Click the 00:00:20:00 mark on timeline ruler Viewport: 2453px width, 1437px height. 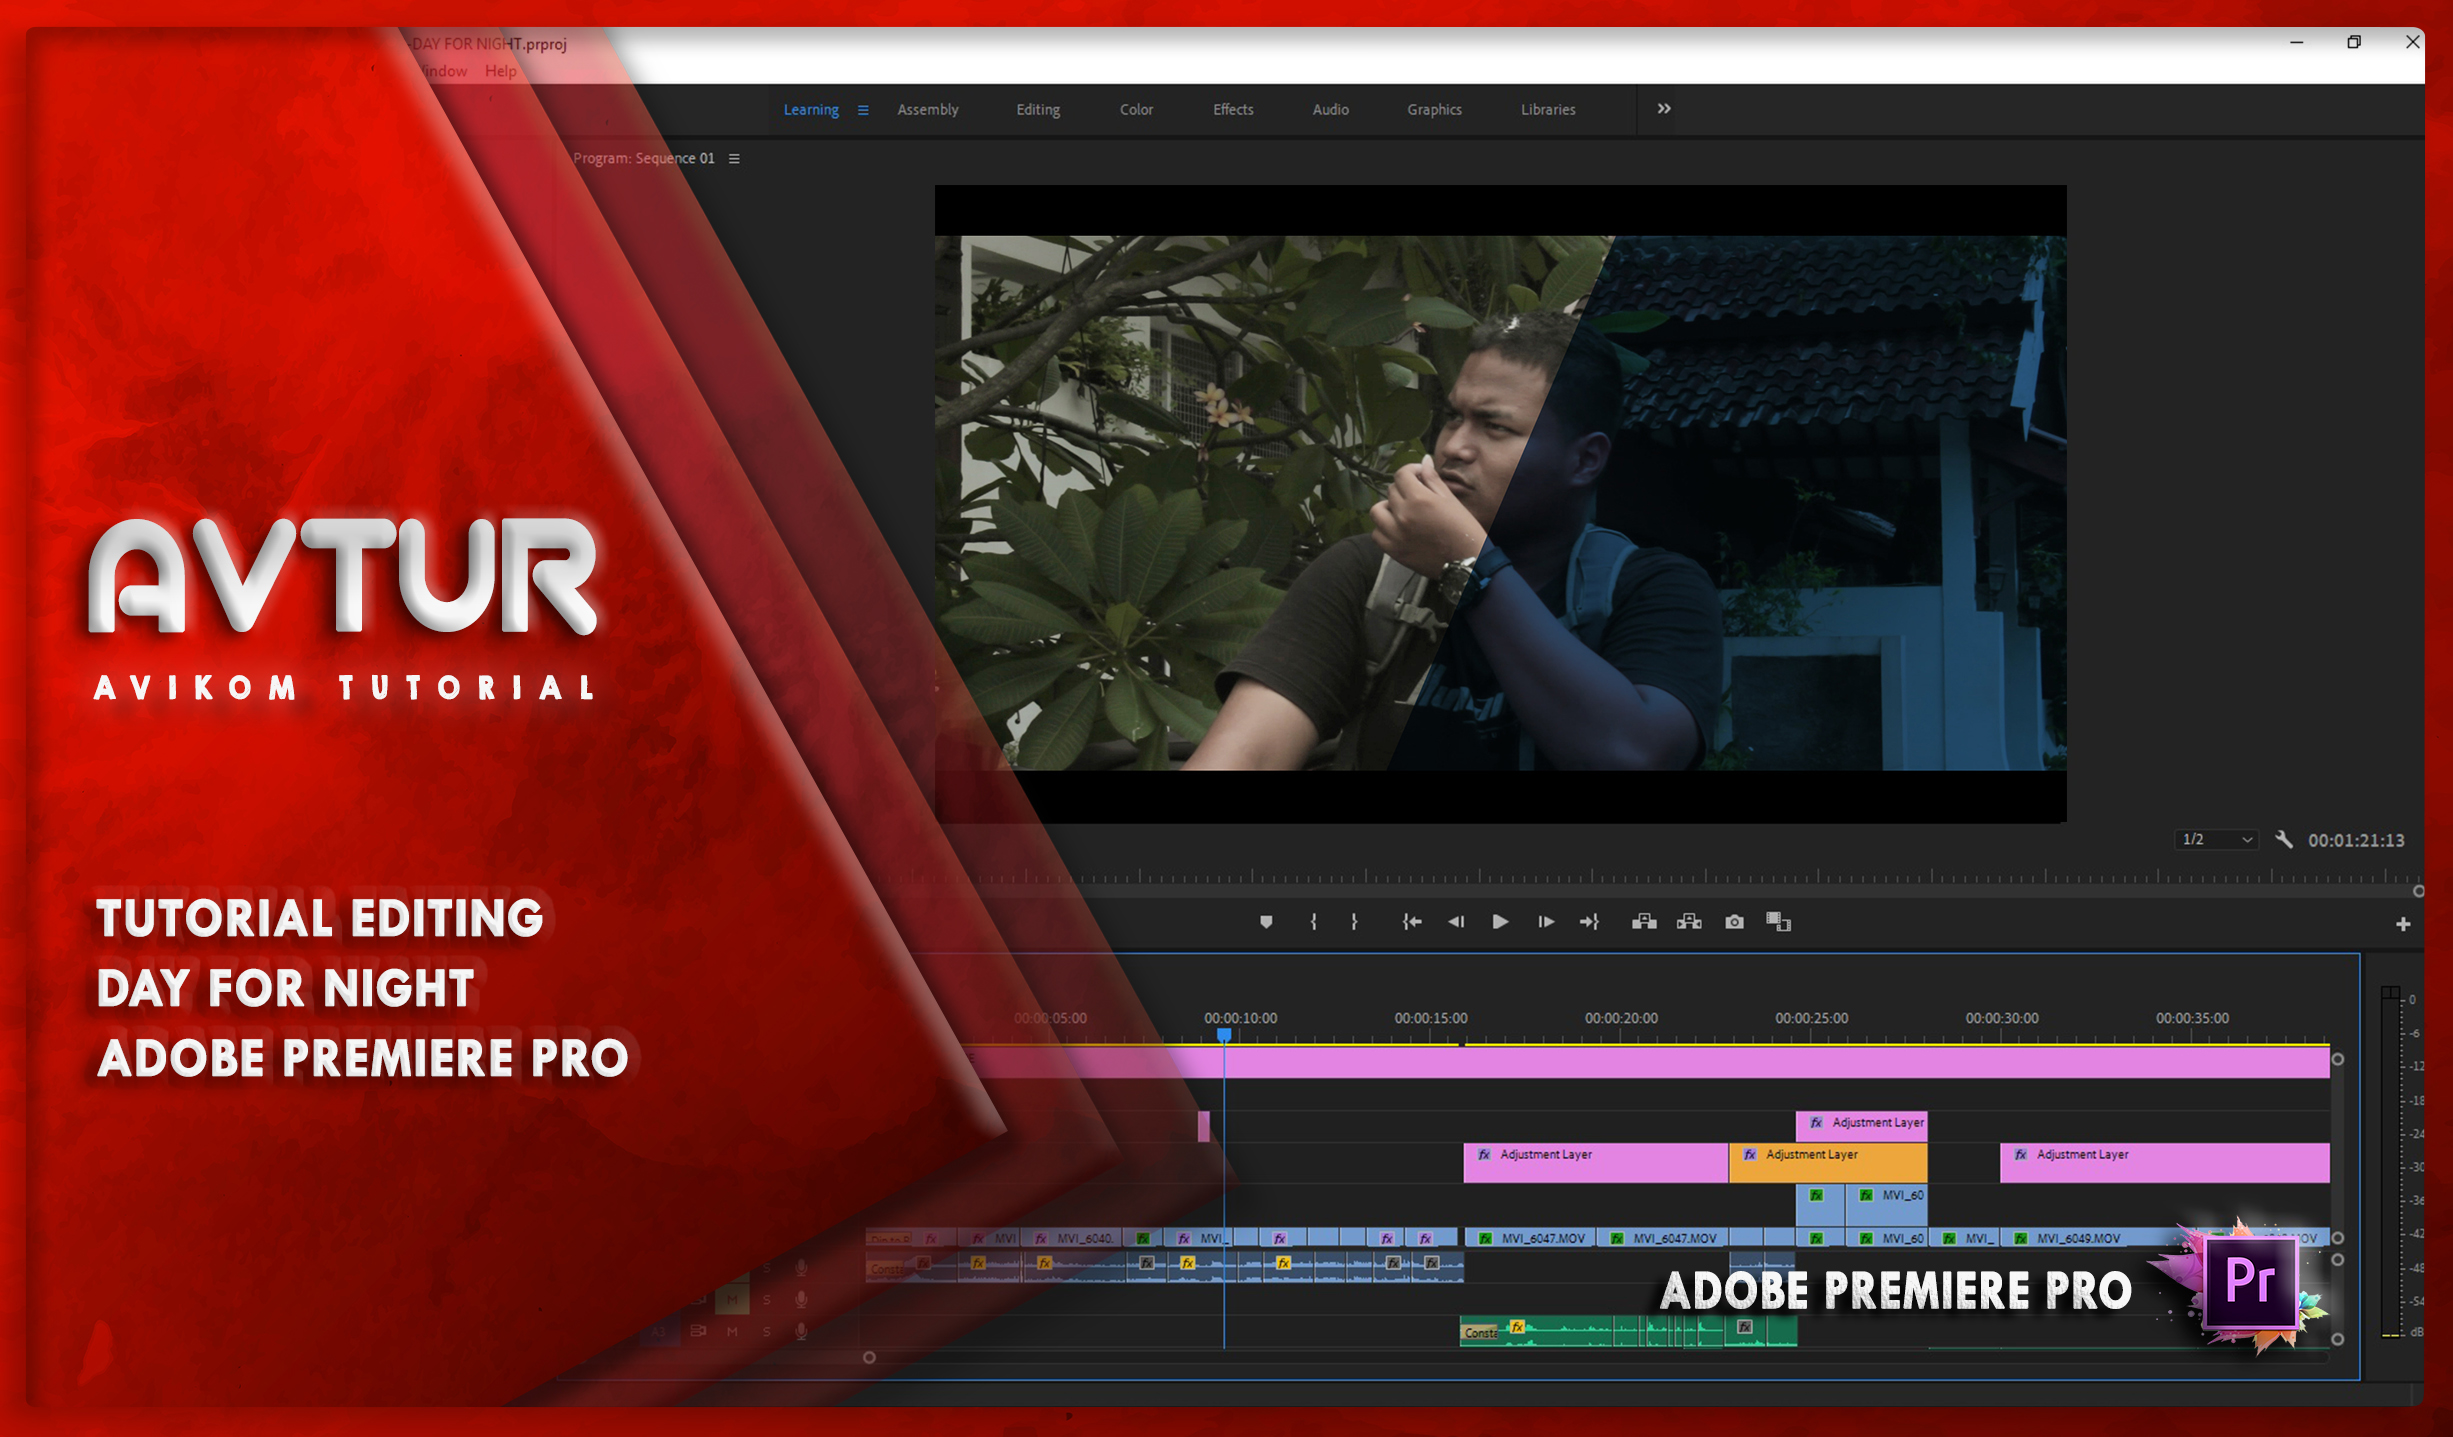(1621, 1018)
